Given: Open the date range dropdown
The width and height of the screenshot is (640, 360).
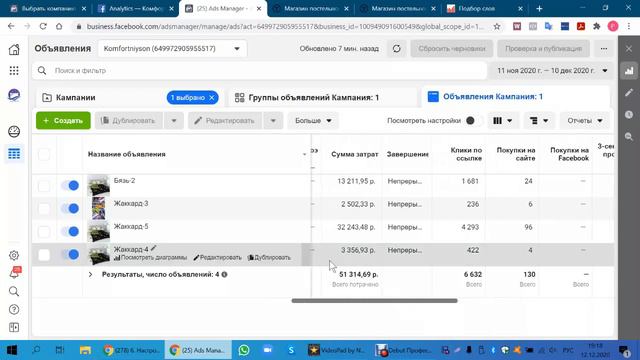Looking at the screenshot, I should [552, 71].
